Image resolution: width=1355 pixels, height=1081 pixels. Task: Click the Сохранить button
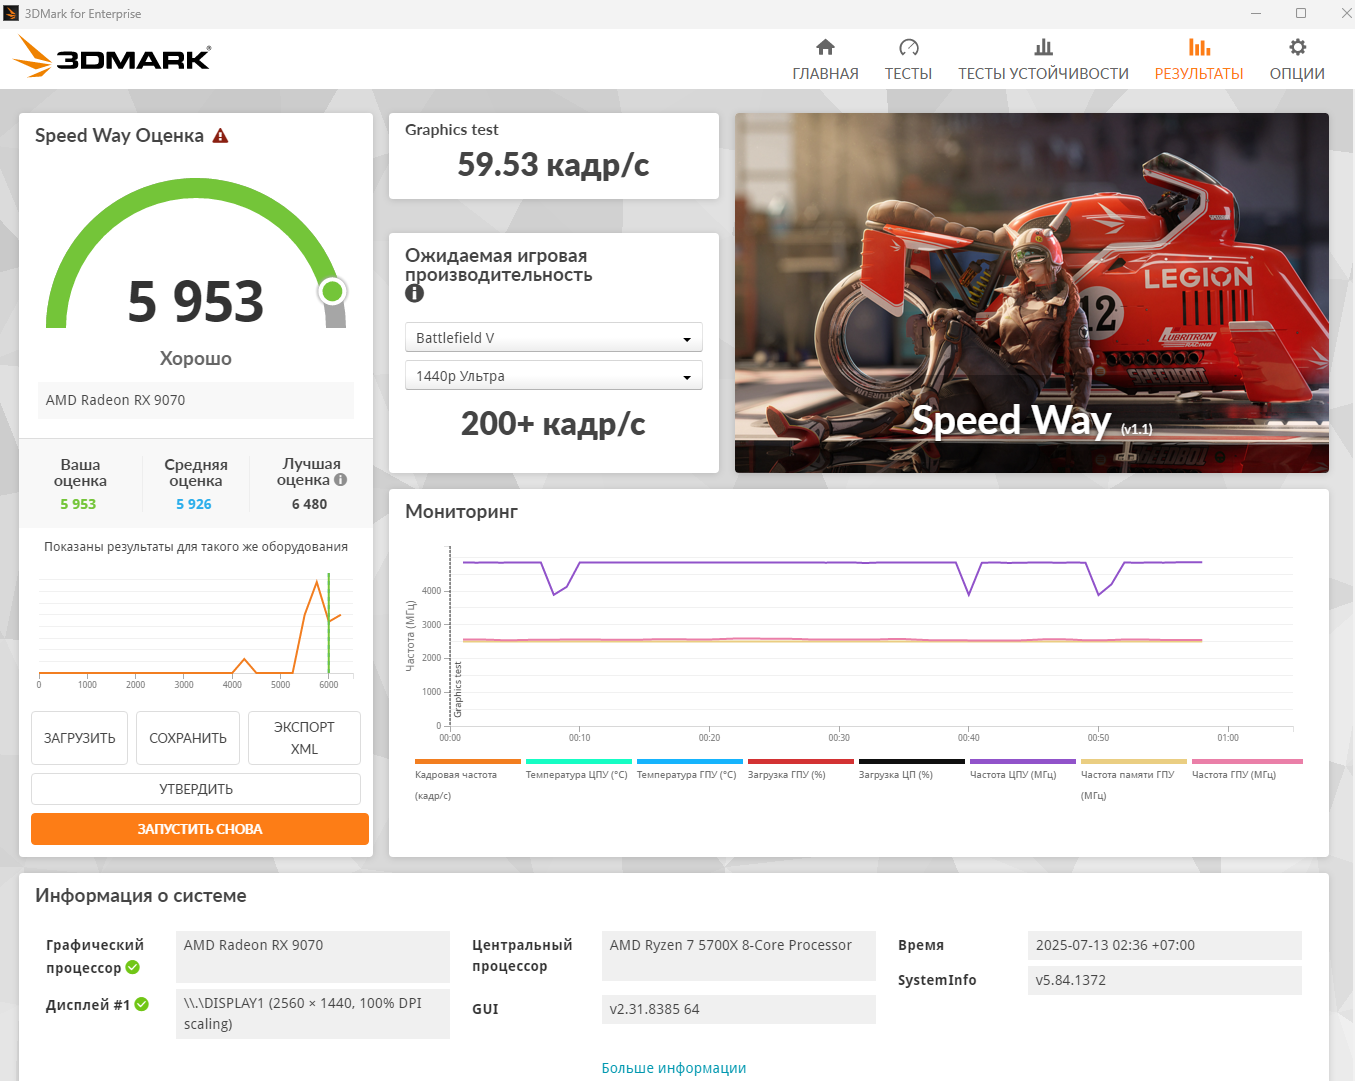point(188,738)
